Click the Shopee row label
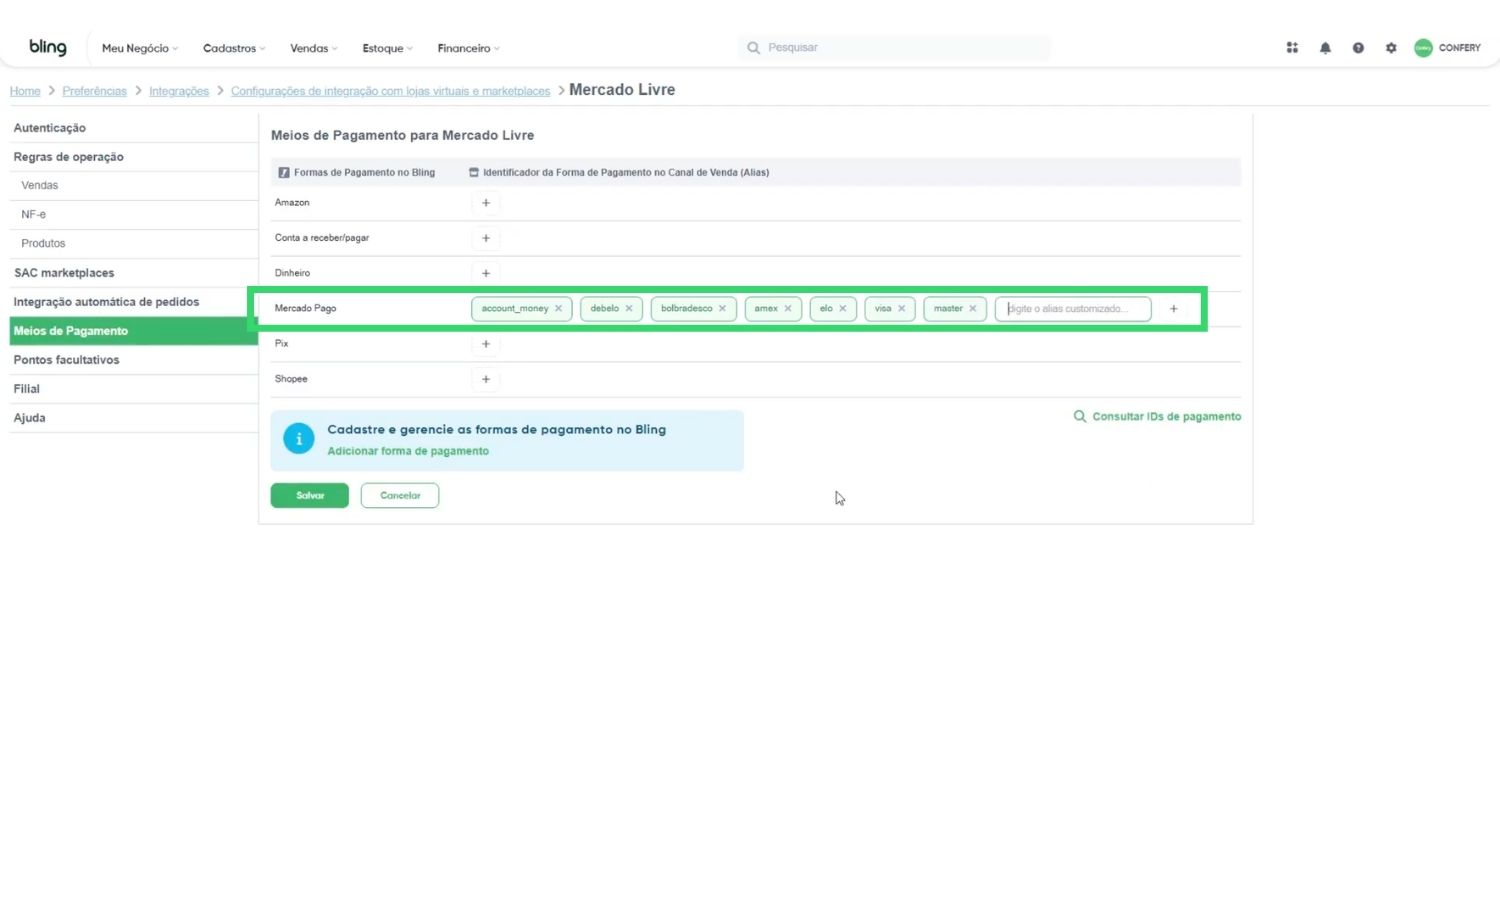The image size is (1500, 900). click(291, 379)
